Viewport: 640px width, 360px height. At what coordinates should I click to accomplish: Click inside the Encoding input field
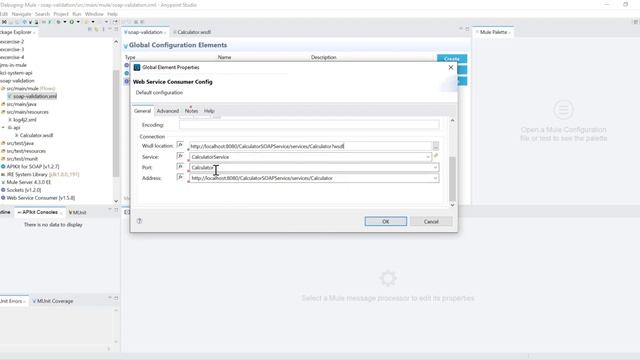(309, 125)
